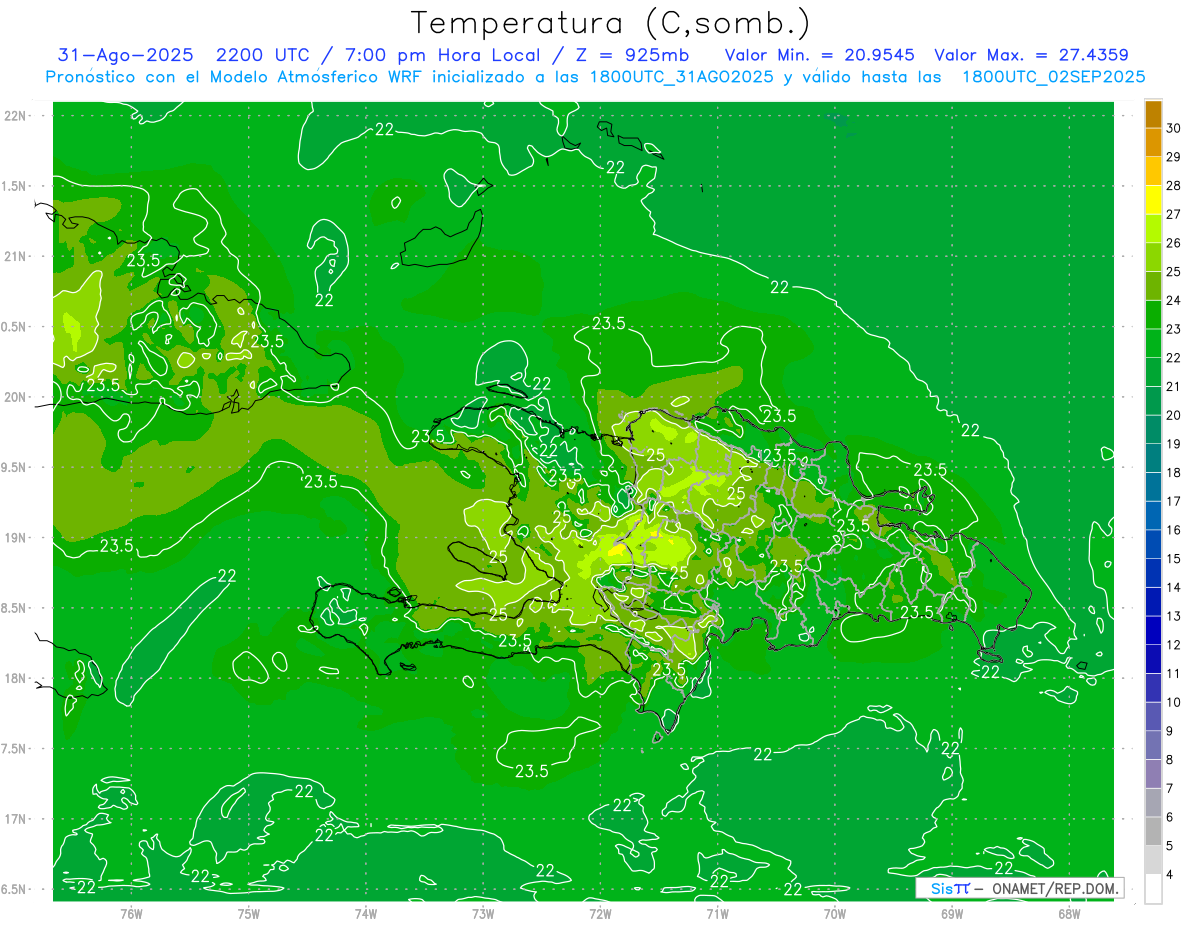Viewport: 1200px width, 927px height.
Task: Click the "71W" longitude axis label
Action: (x=717, y=914)
